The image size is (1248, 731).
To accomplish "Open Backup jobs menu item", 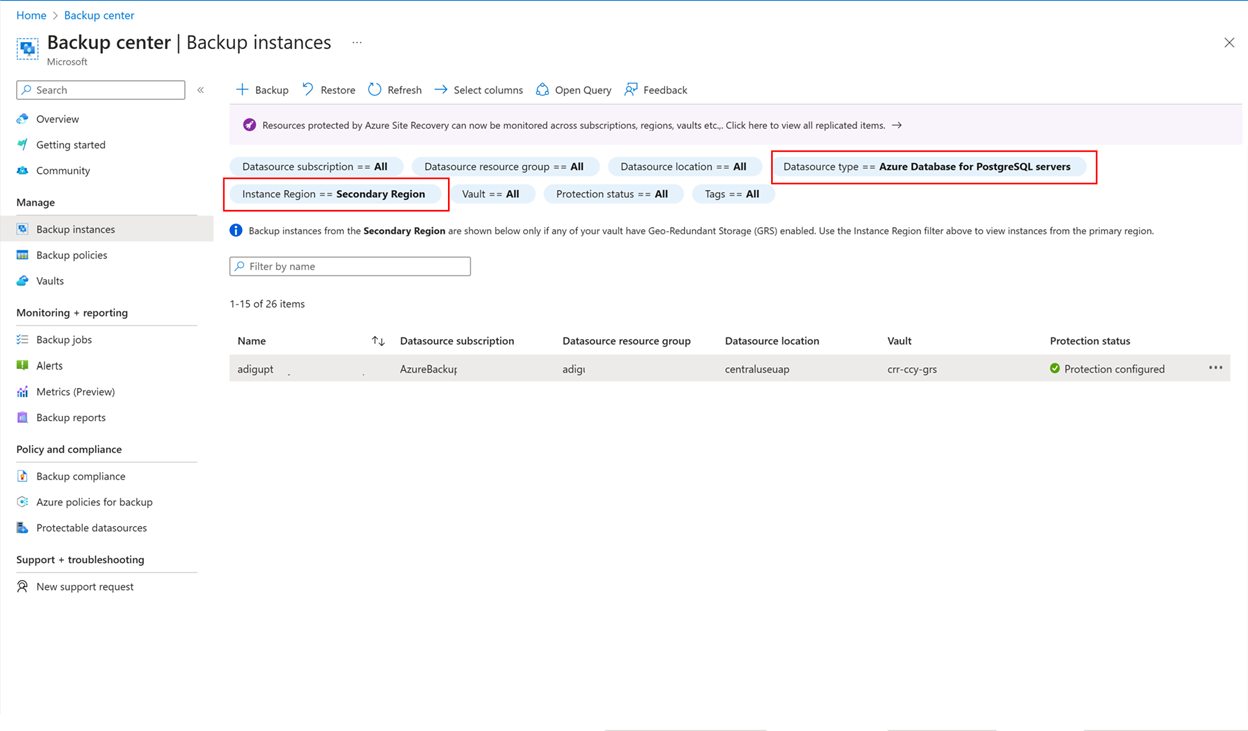I will [x=64, y=340].
